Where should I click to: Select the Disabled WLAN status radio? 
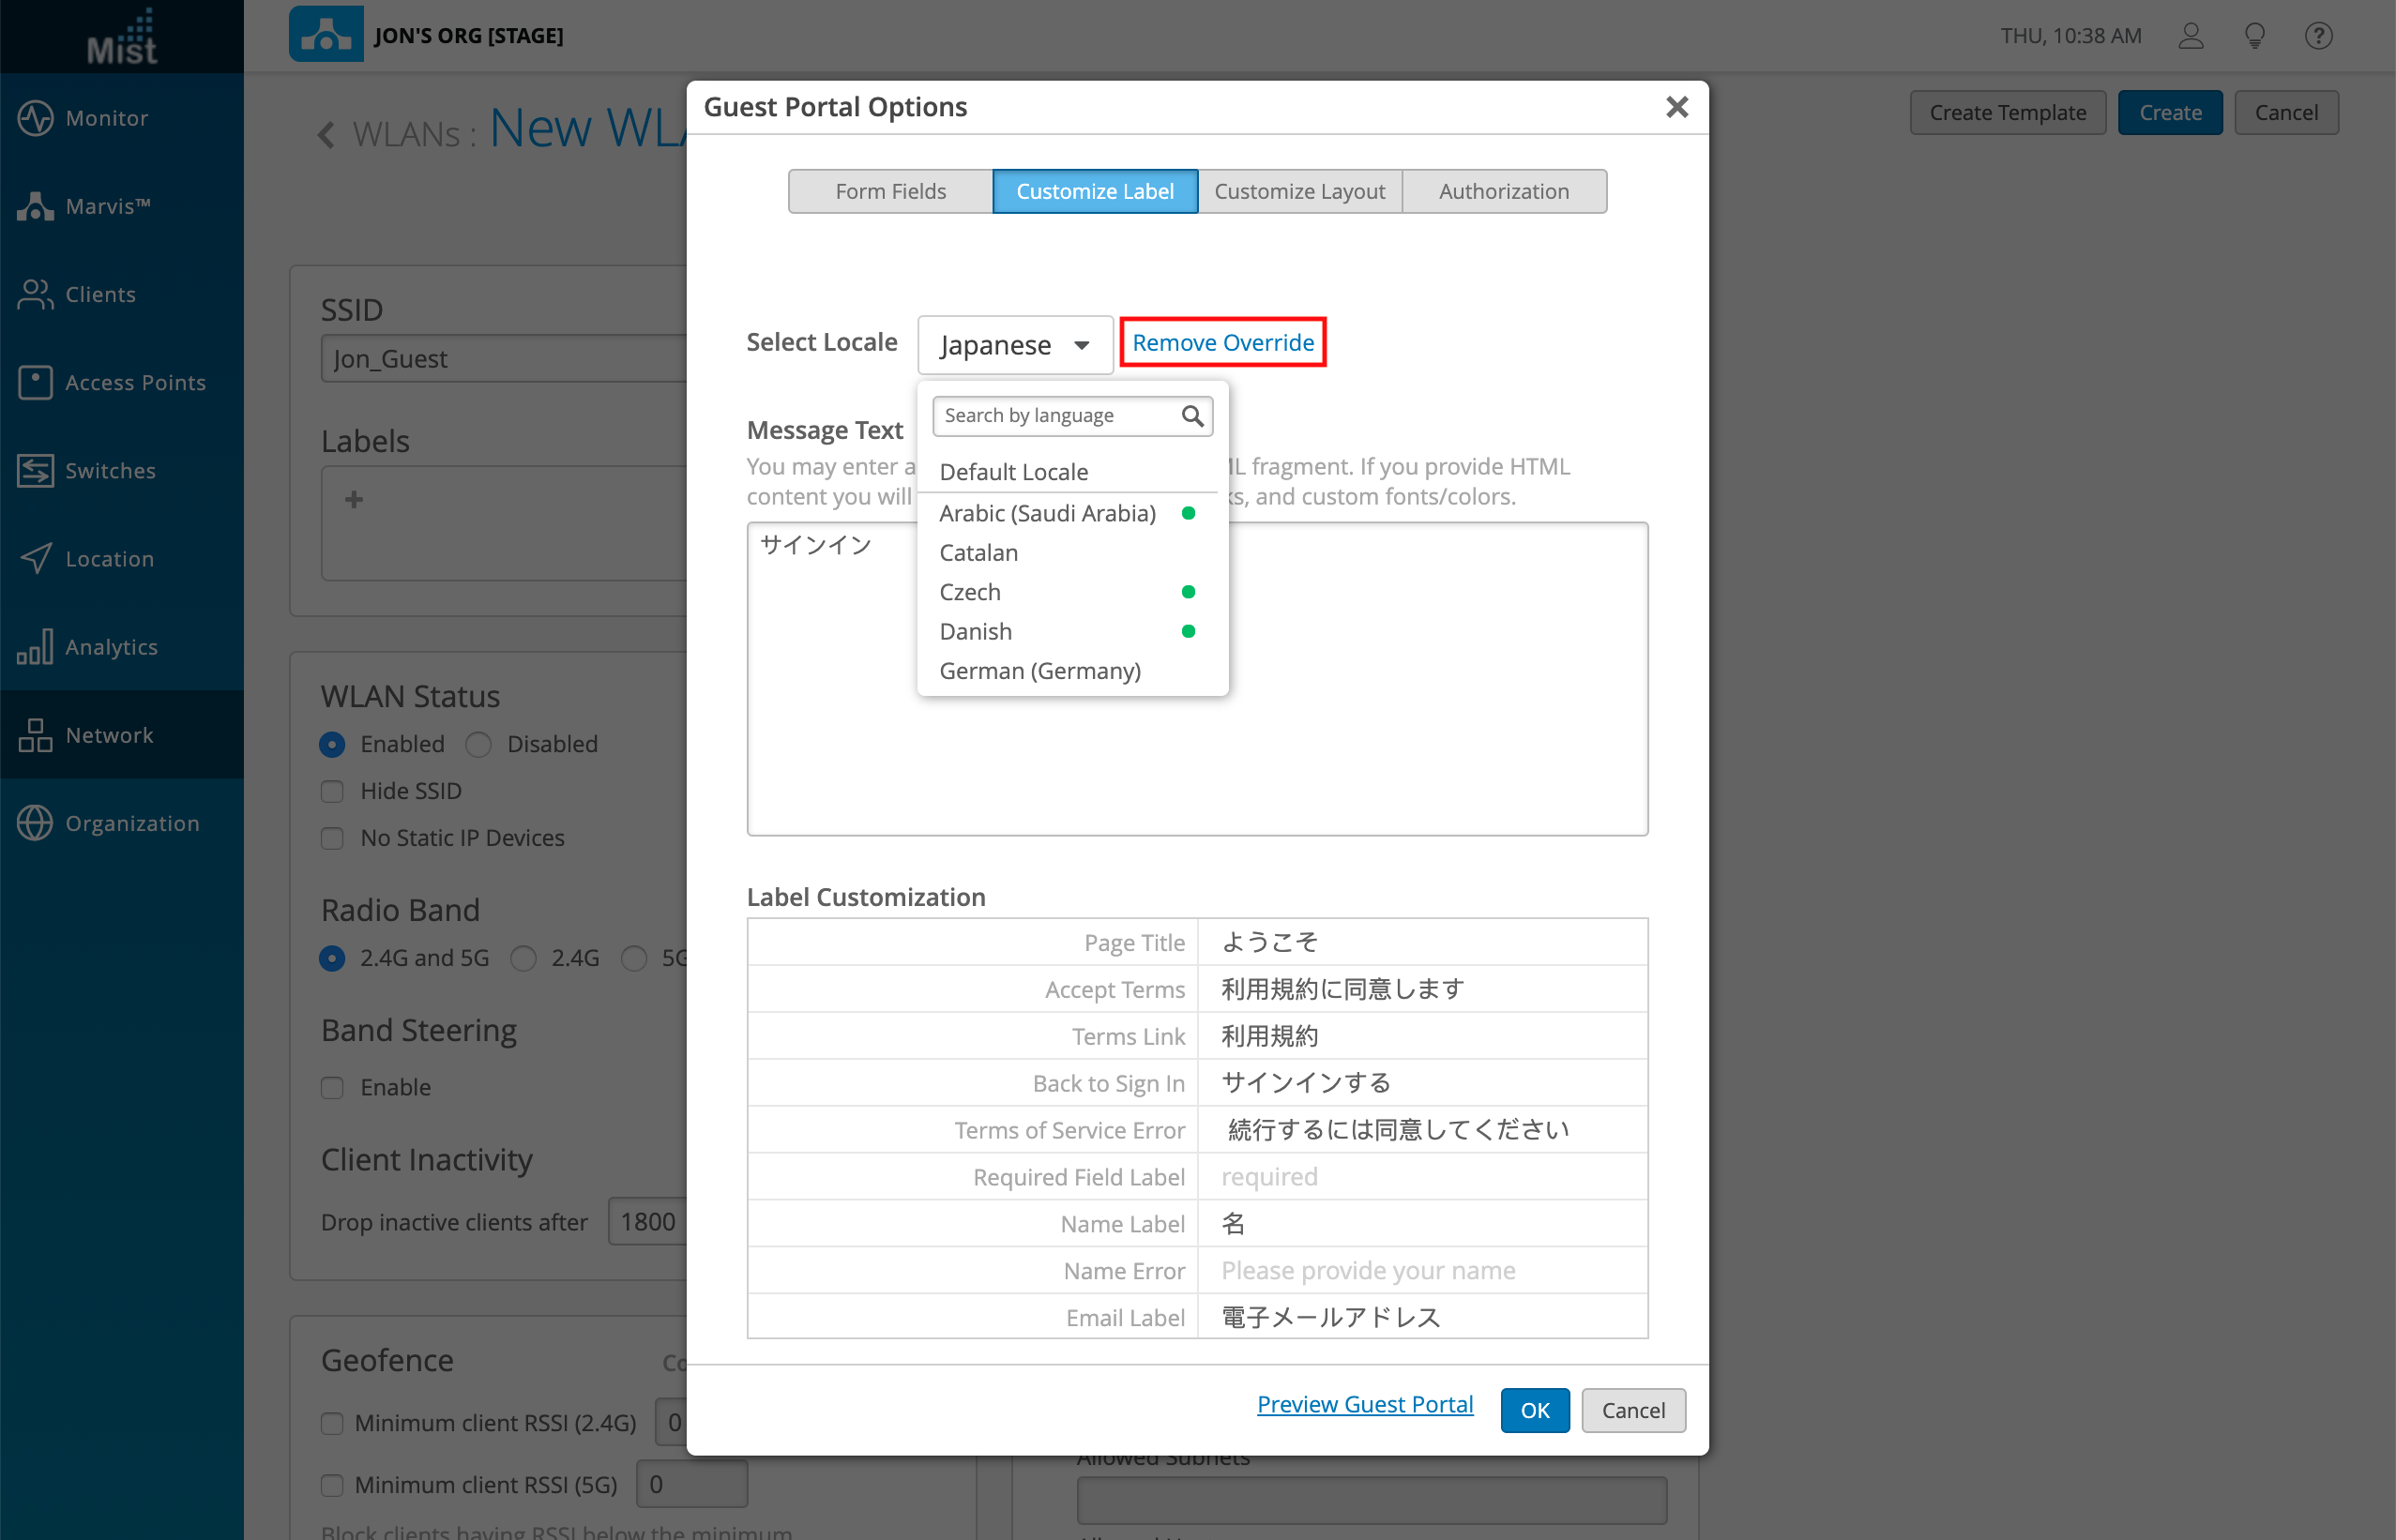point(479,744)
